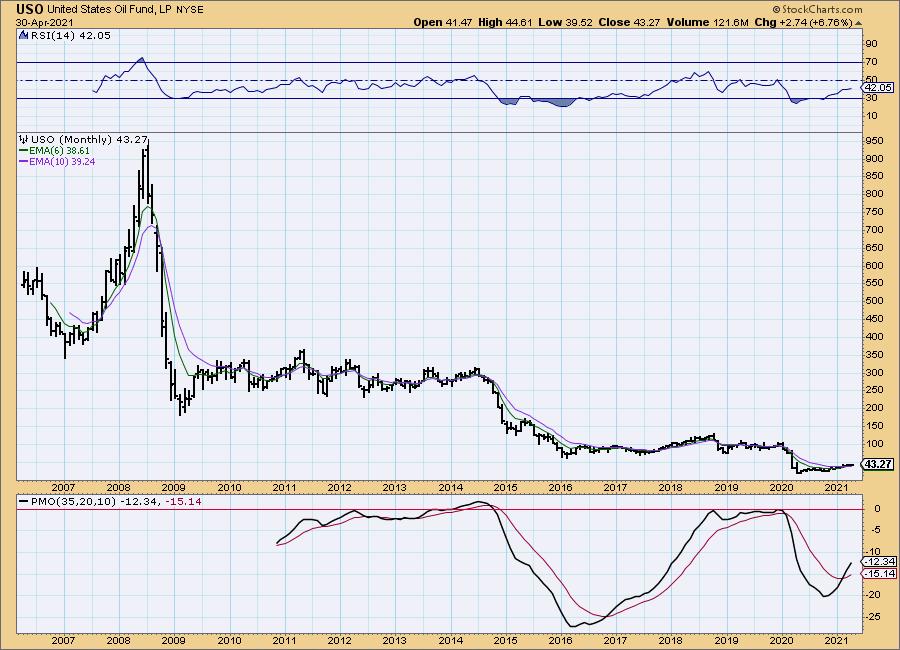Click the 700 price axis label

click(875, 230)
